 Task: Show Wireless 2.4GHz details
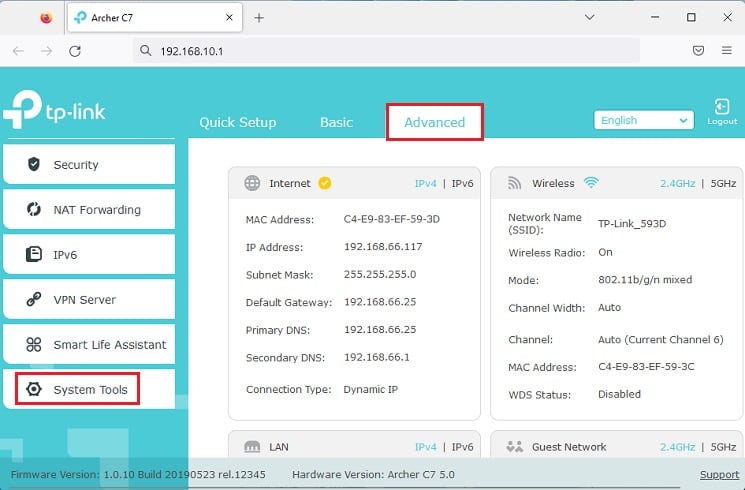point(677,183)
